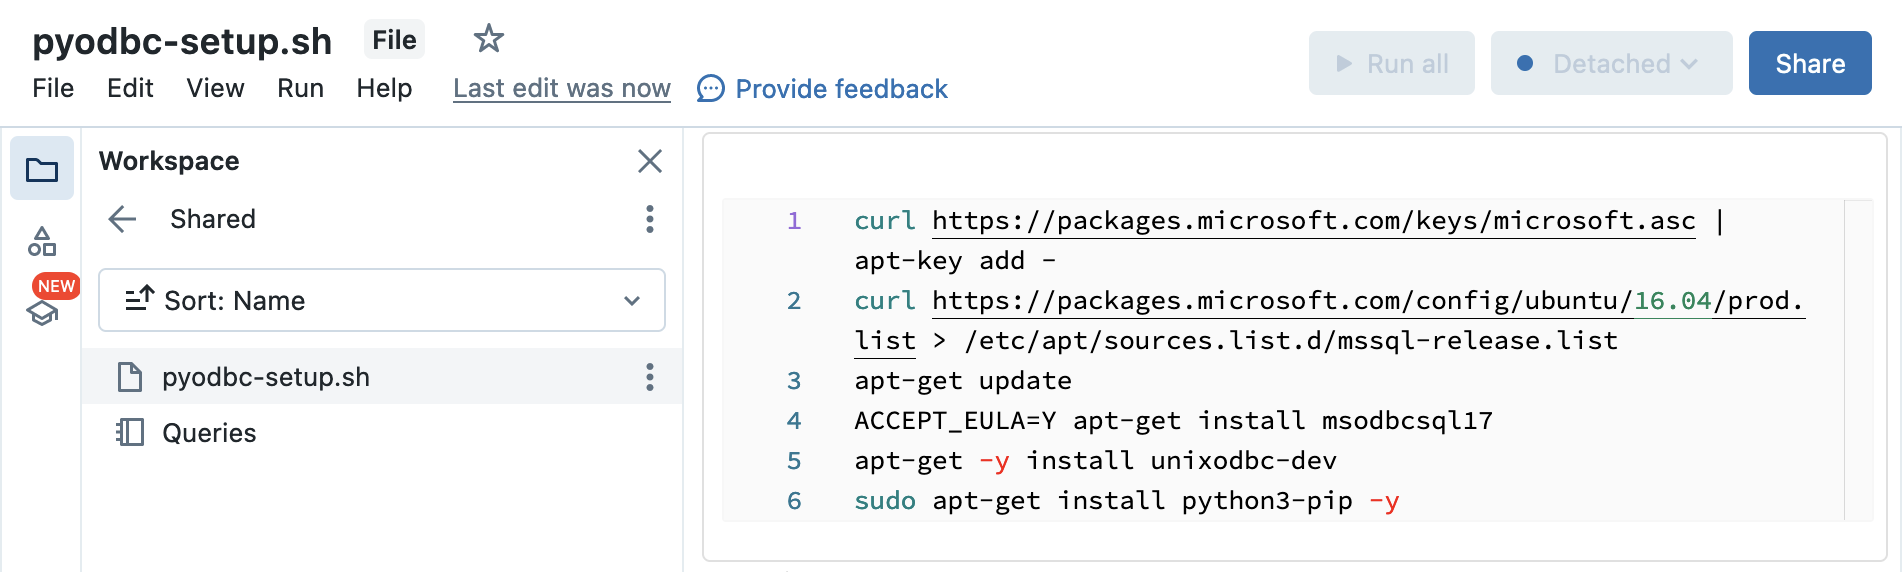Click the Provide feedback chat icon
This screenshot has width=1902, height=572.
710,89
